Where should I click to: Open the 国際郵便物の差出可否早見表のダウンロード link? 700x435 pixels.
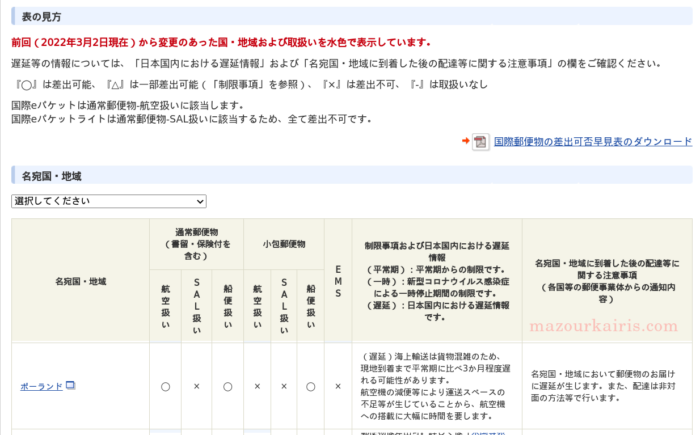[593, 142]
